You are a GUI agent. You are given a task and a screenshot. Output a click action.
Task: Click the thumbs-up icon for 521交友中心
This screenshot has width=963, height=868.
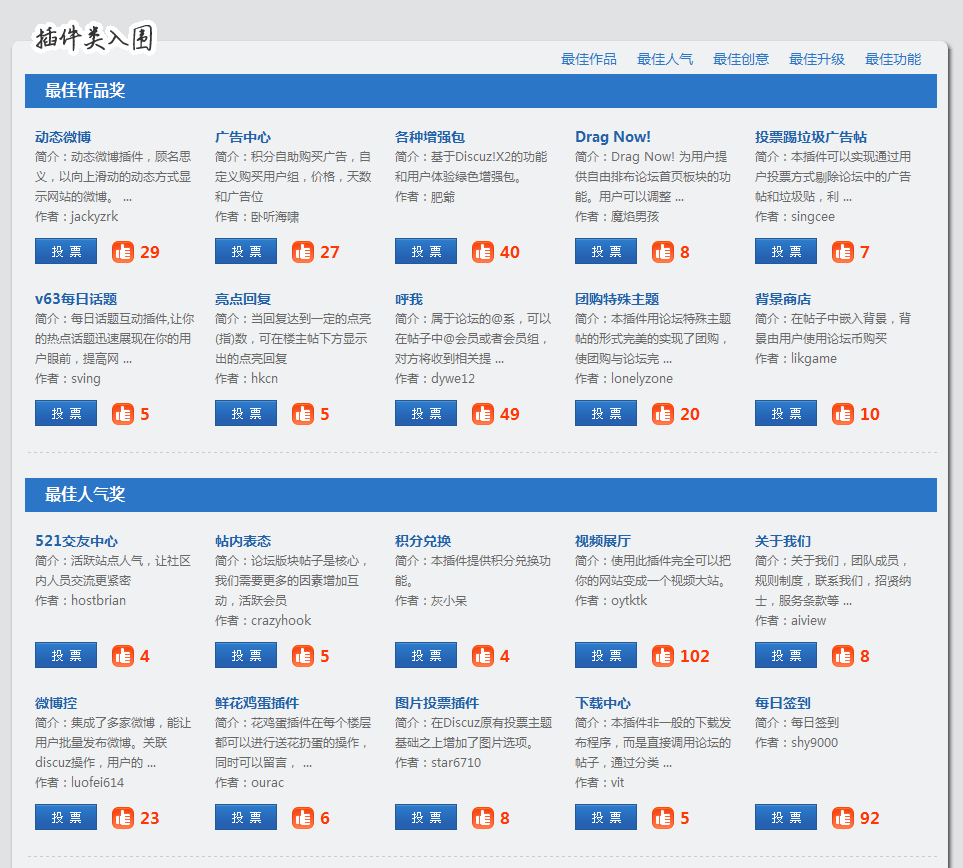(x=123, y=656)
